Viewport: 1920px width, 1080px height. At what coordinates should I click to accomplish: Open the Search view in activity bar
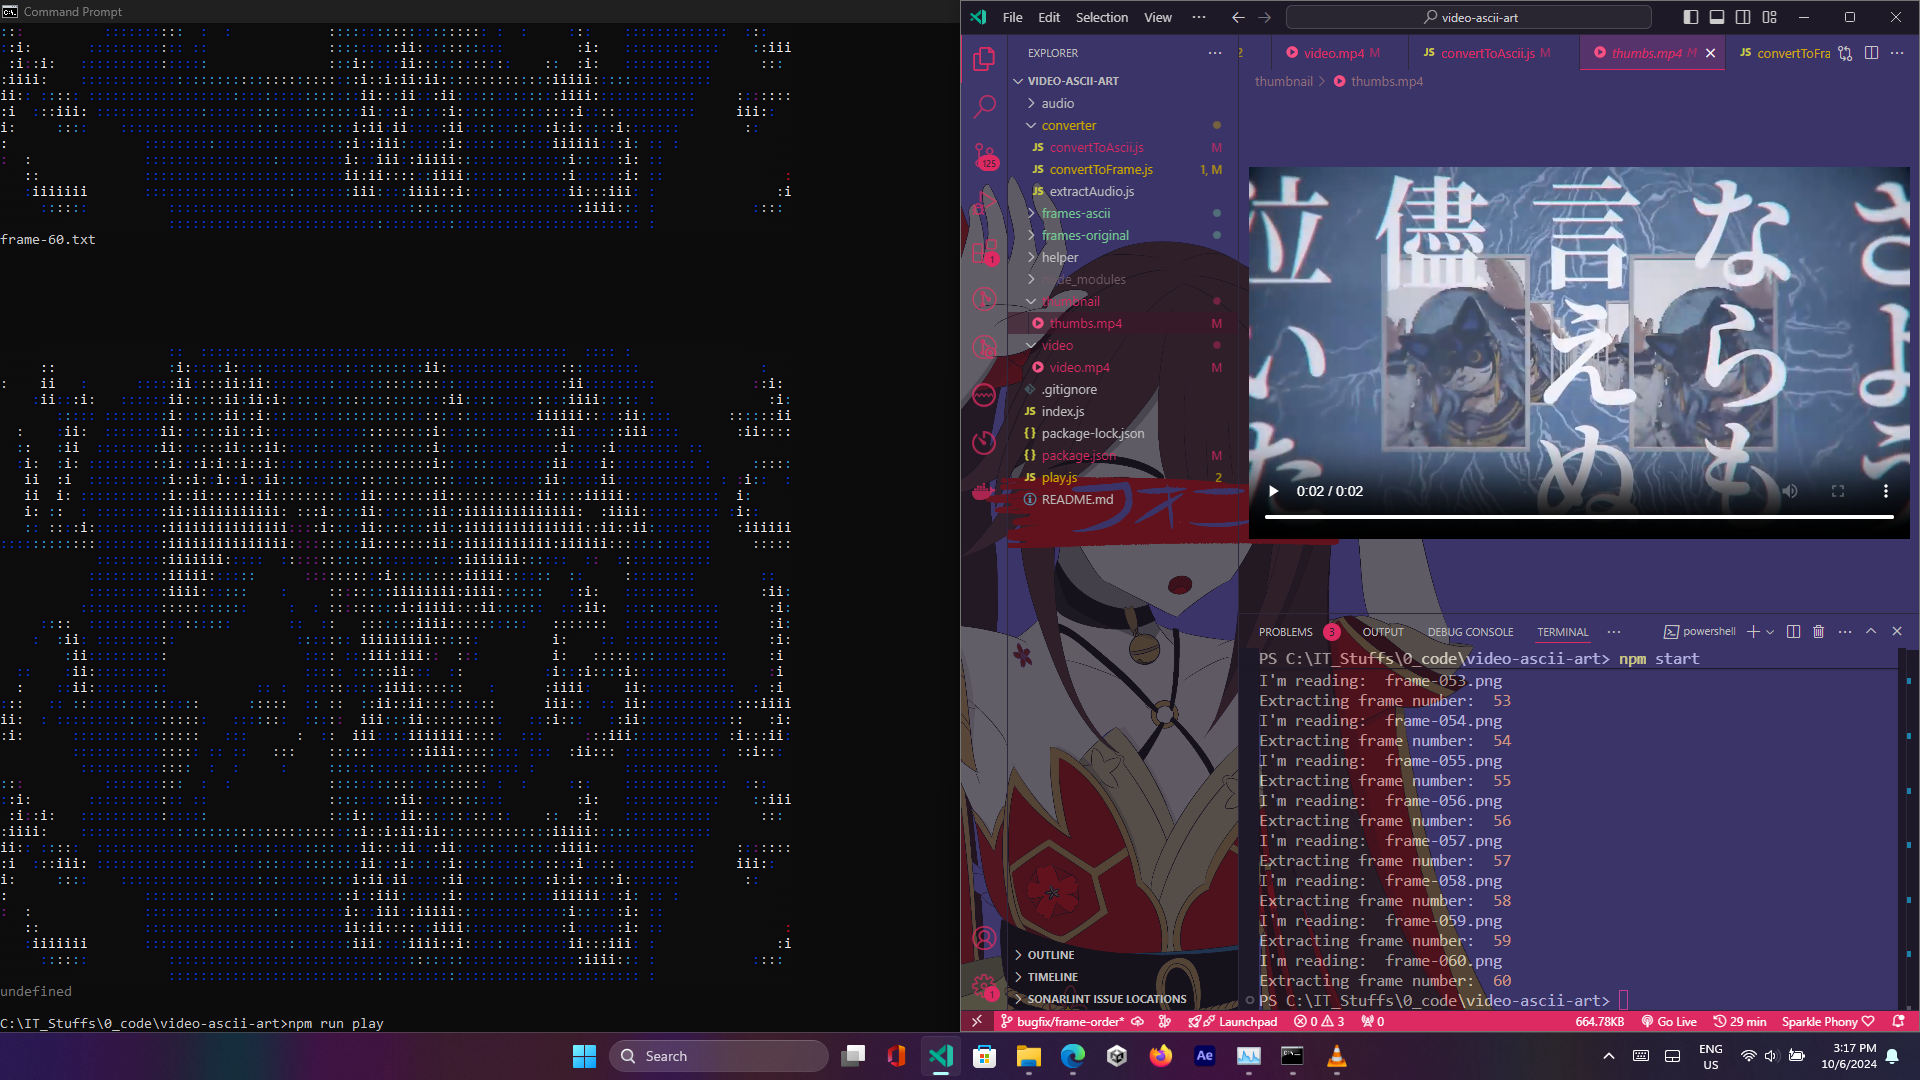click(984, 106)
